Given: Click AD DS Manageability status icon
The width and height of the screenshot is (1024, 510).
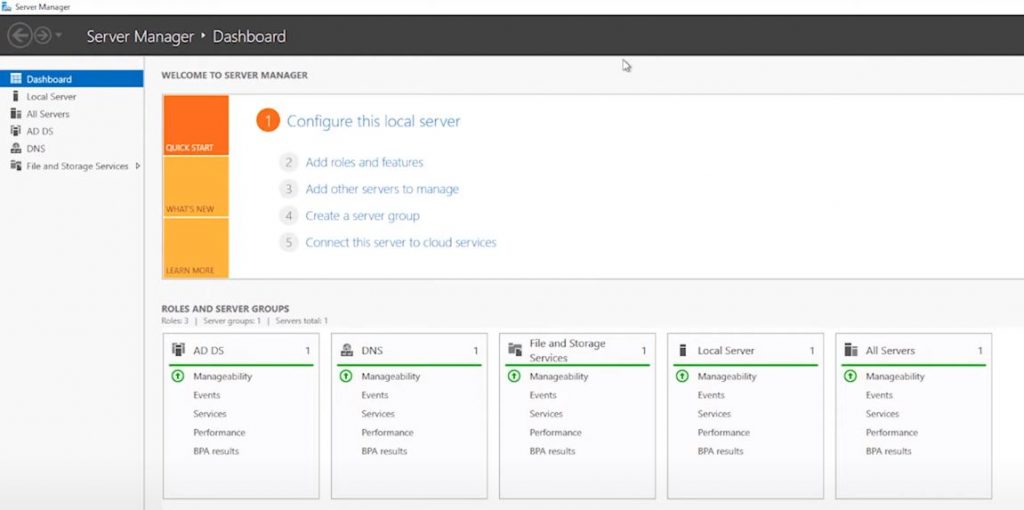Looking at the screenshot, I should [178, 376].
